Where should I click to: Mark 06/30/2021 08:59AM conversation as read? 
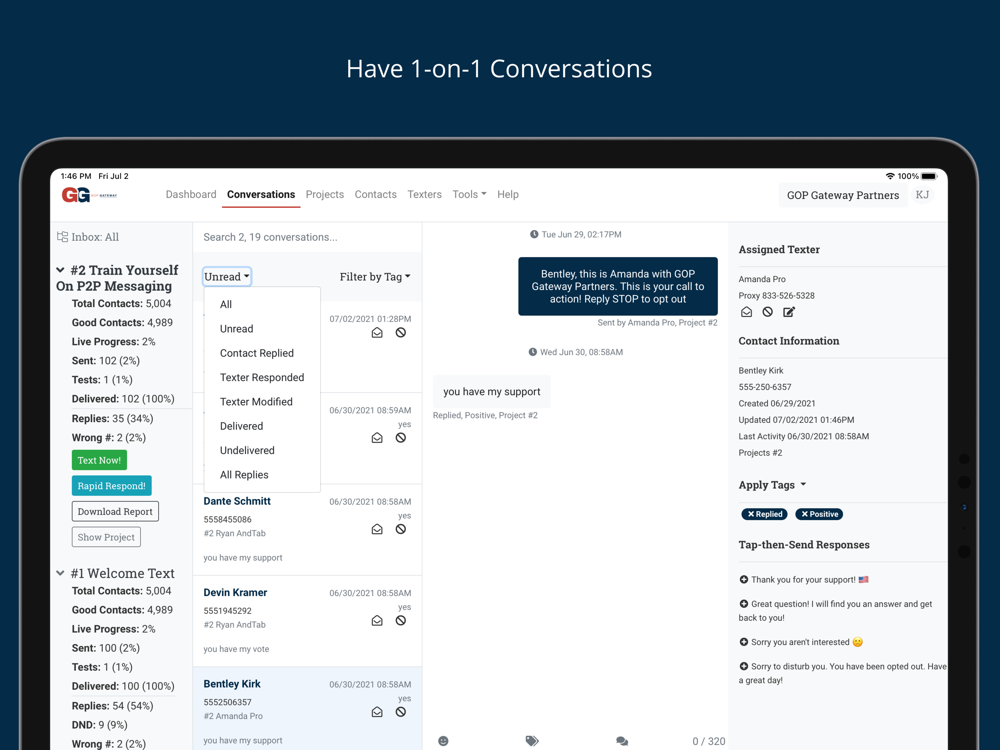pyautogui.click(x=377, y=438)
